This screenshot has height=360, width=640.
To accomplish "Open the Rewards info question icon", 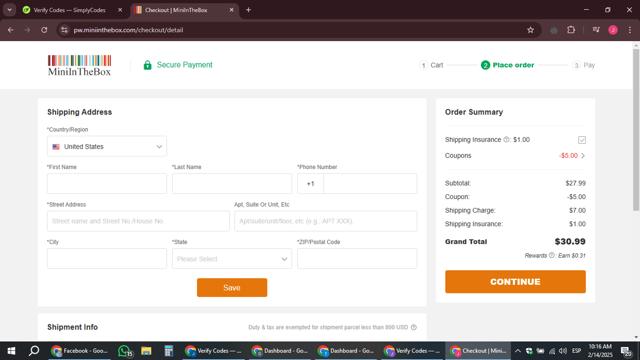I will pyautogui.click(x=552, y=256).
